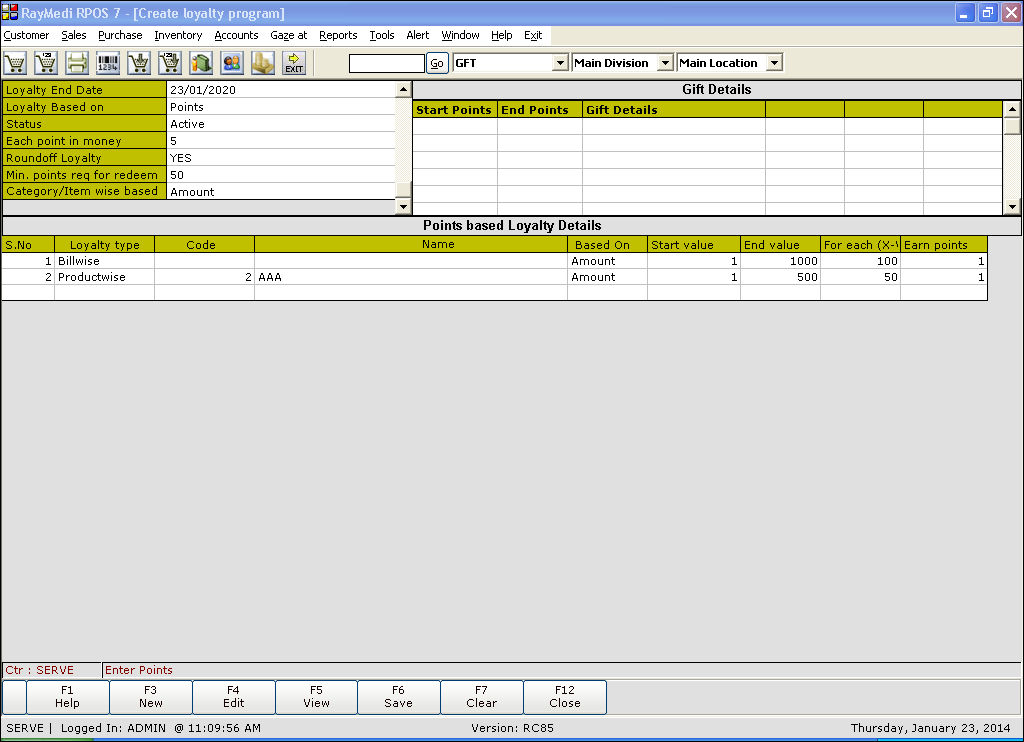The height and width of the screenshot is (742, 1024).
Task: Click the yellow arrow EXIT toolbar icon
Action: (x=294, y=63)
